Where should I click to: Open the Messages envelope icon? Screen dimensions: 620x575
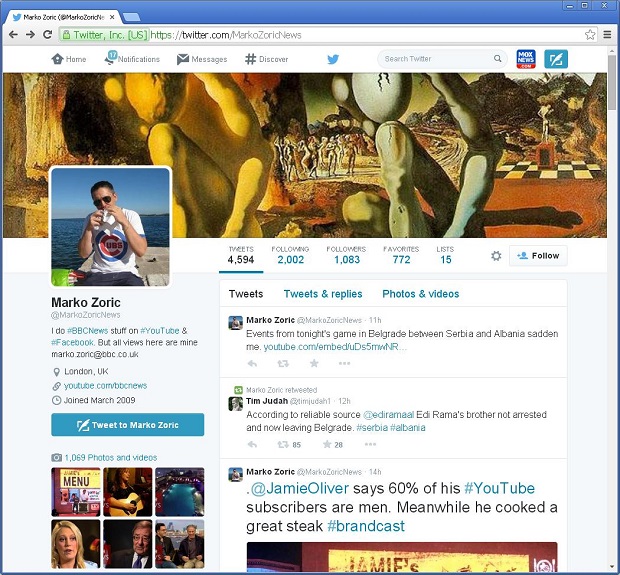pyautogui.click(x=183, y=59)
